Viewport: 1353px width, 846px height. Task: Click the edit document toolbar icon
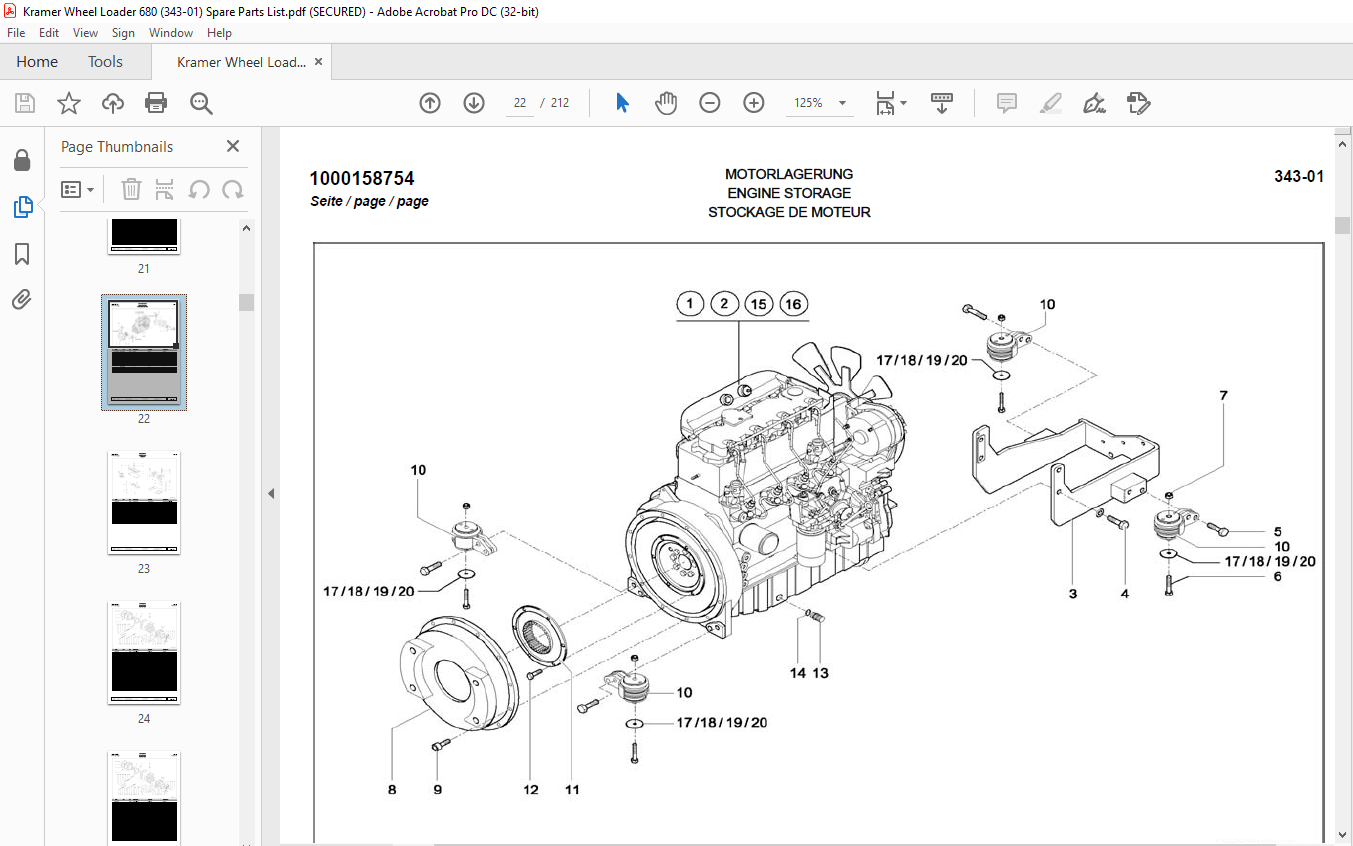tap(1138, 103)
